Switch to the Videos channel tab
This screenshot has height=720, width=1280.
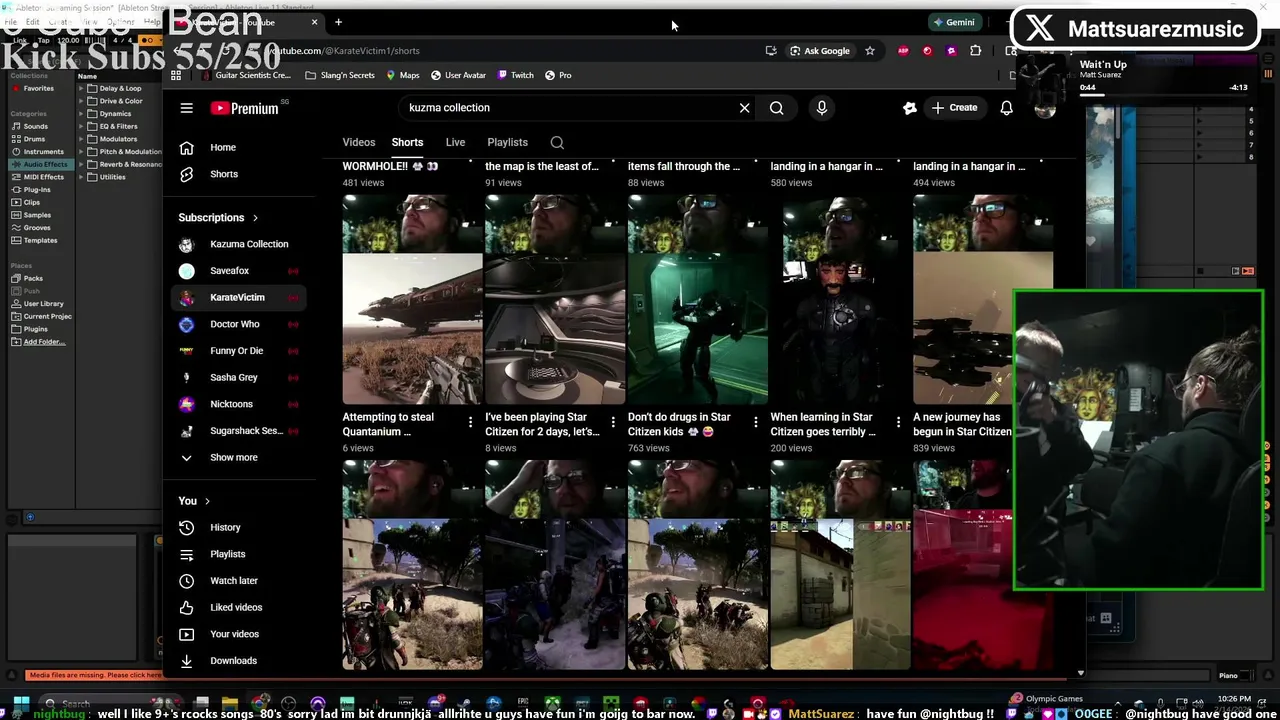359,142
